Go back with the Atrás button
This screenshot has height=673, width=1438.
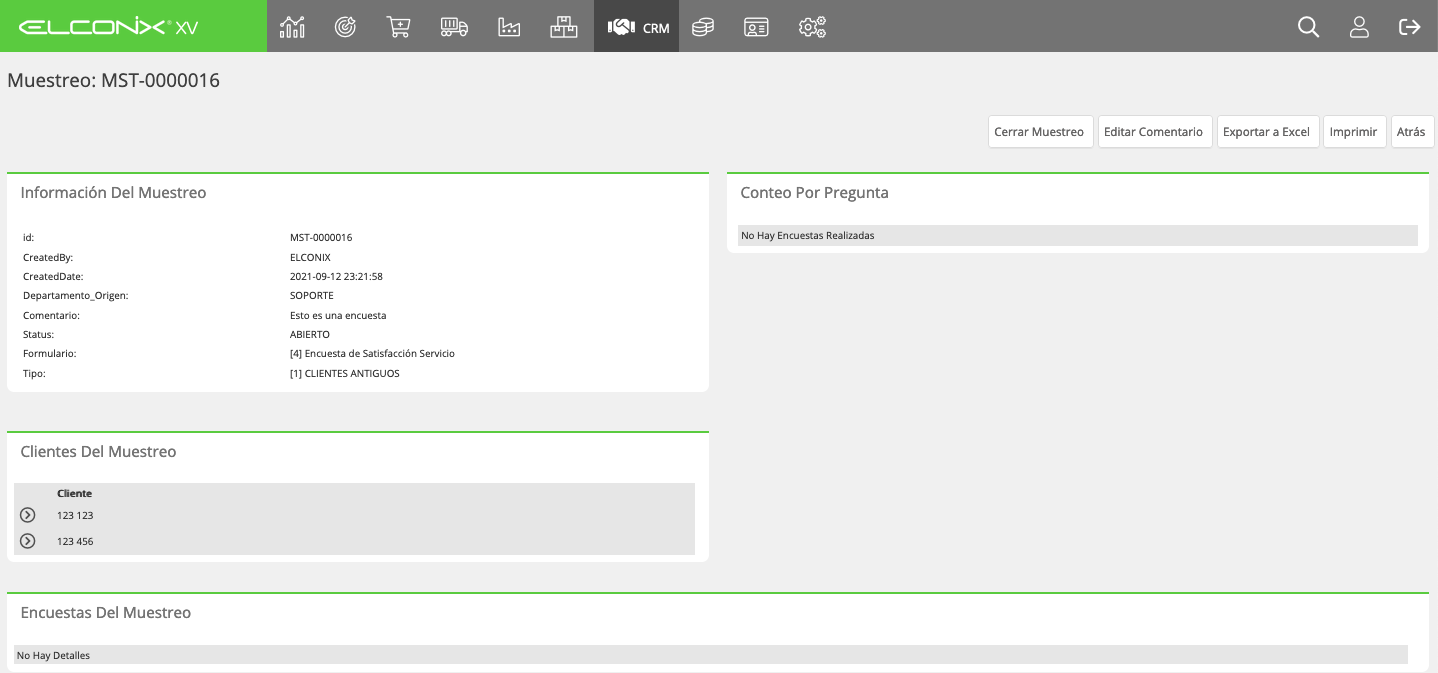tap(1411, 132)
